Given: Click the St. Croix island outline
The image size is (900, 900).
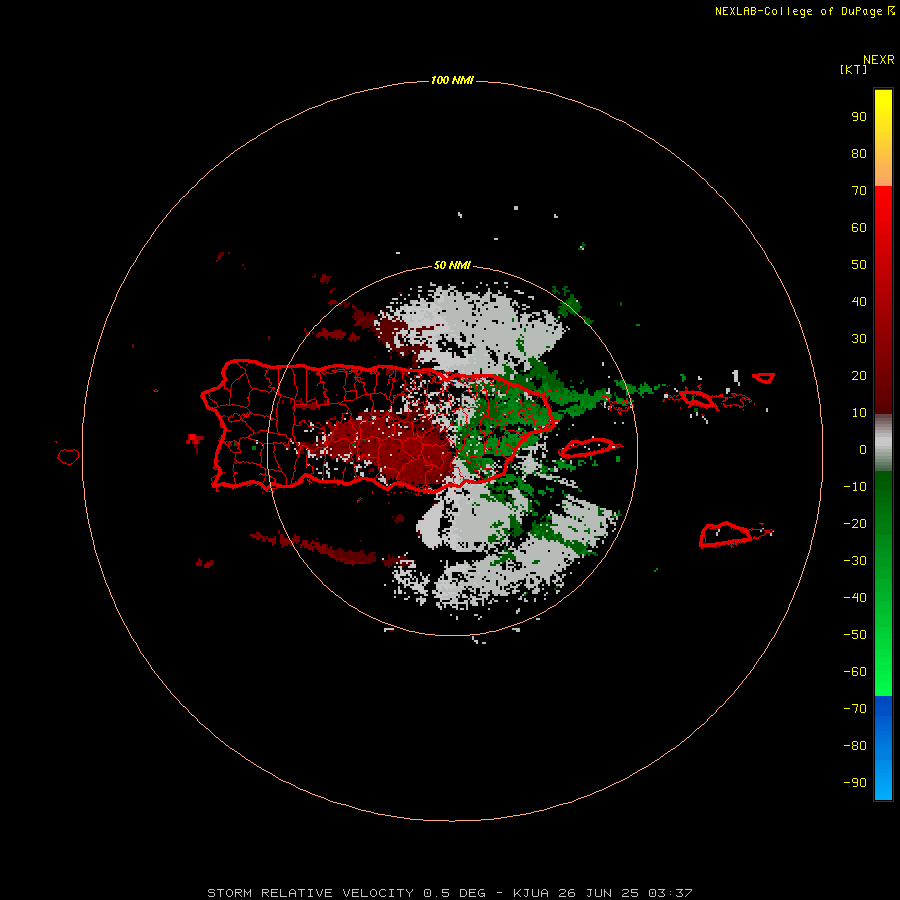Looking at the screenshot, I should pos(725,534).
